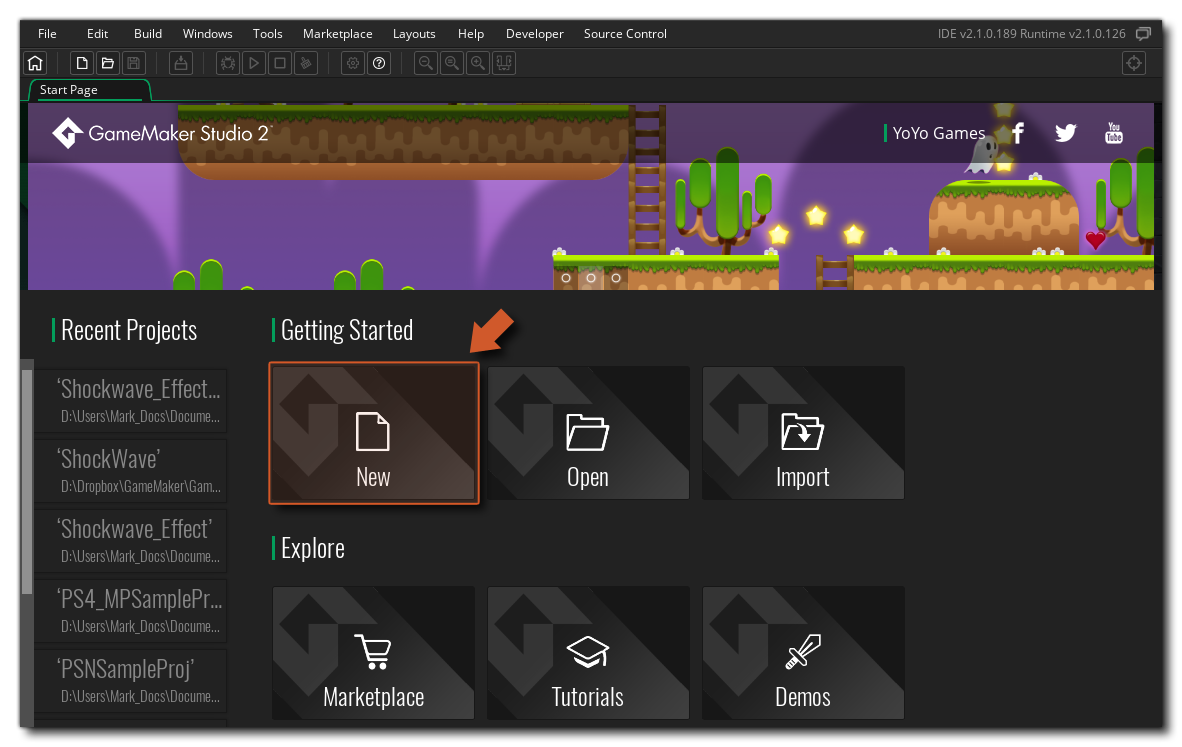This screenshot has height=747, width=1182.
Task: Click the IDE version text
Action: 1031,34
